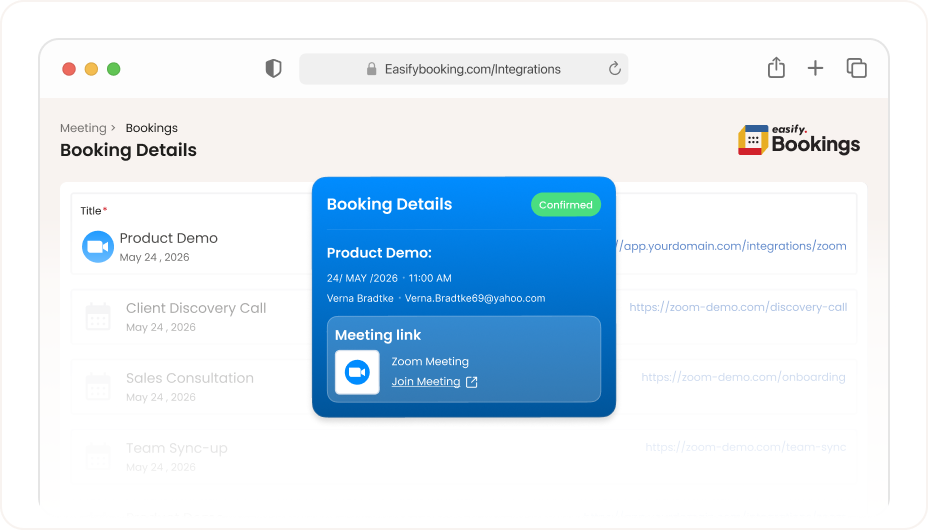Viewport: 928px width, 530px height.
Task: Click the Zoom Meeting label in popup
Action: point(430,361)
